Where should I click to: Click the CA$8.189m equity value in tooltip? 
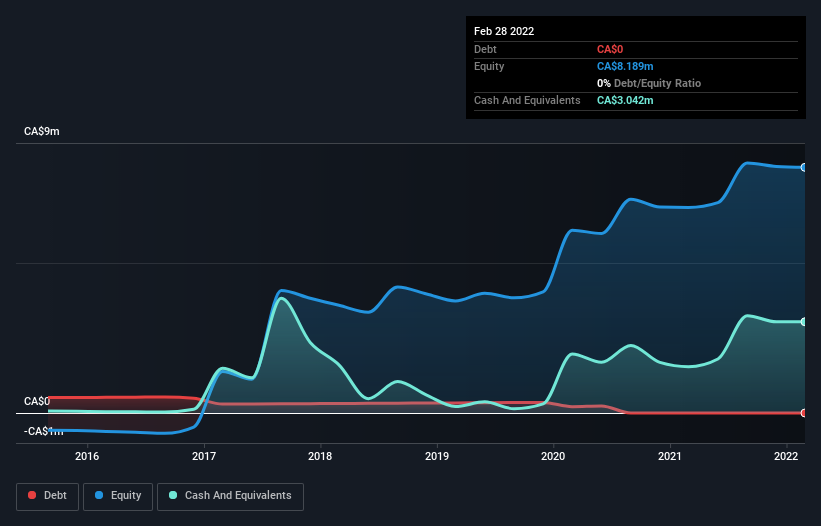coord(625,66)
